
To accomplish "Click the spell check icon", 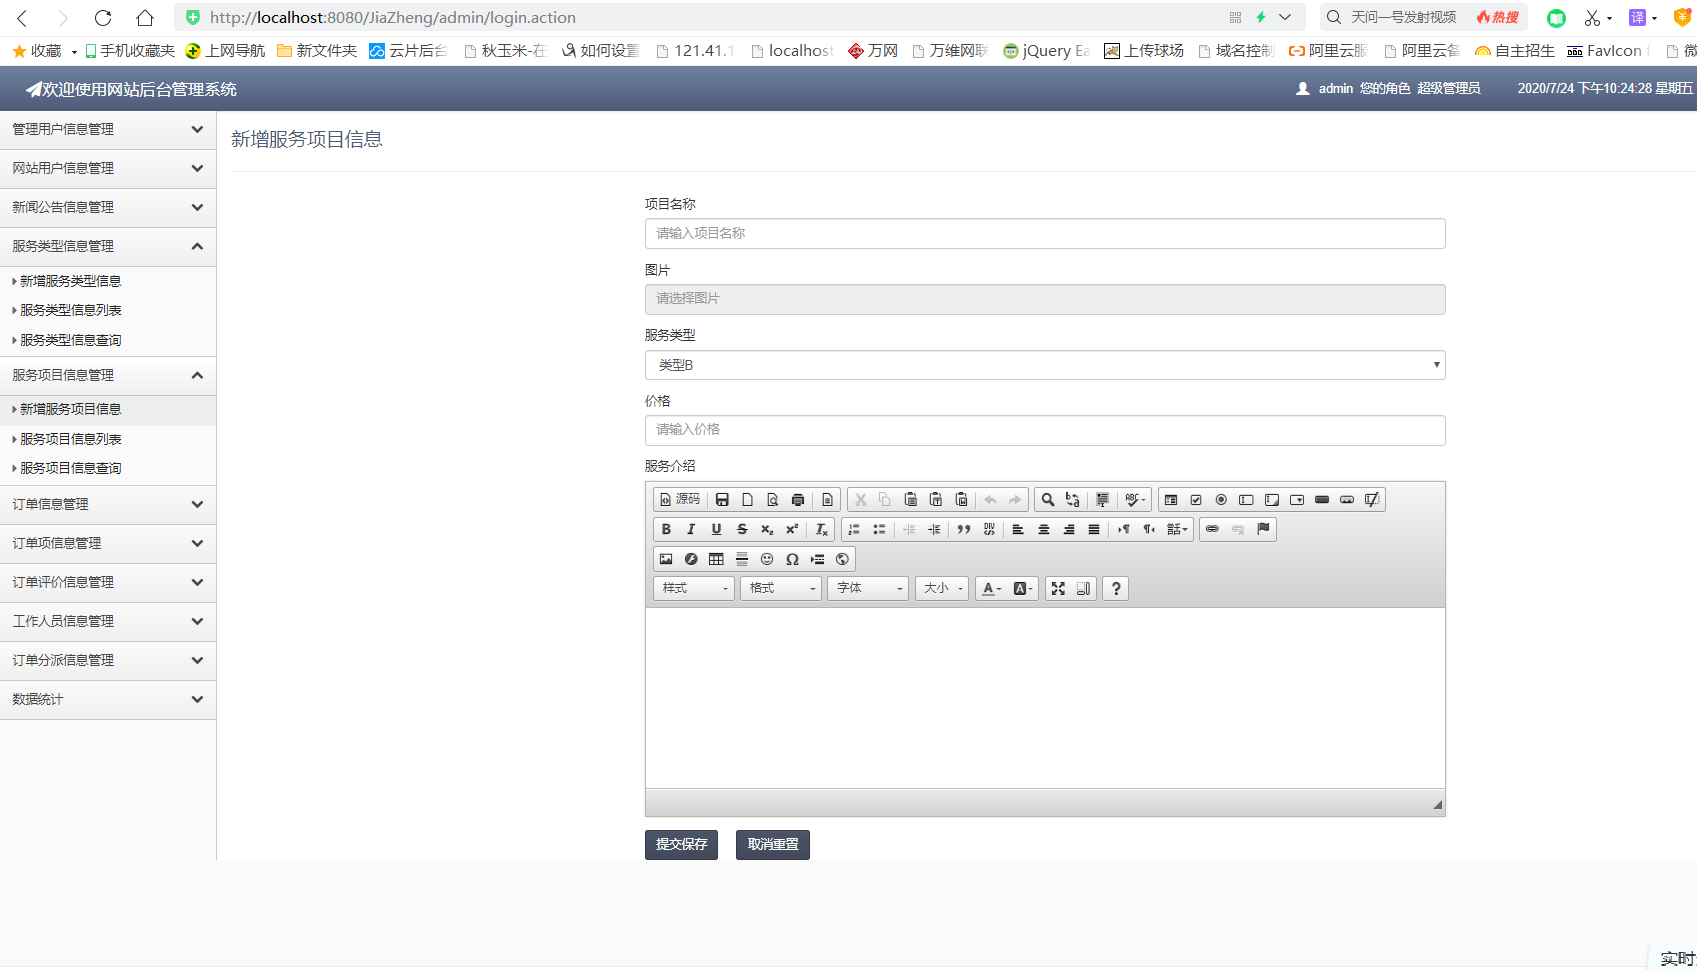I will pos(1130,499).
